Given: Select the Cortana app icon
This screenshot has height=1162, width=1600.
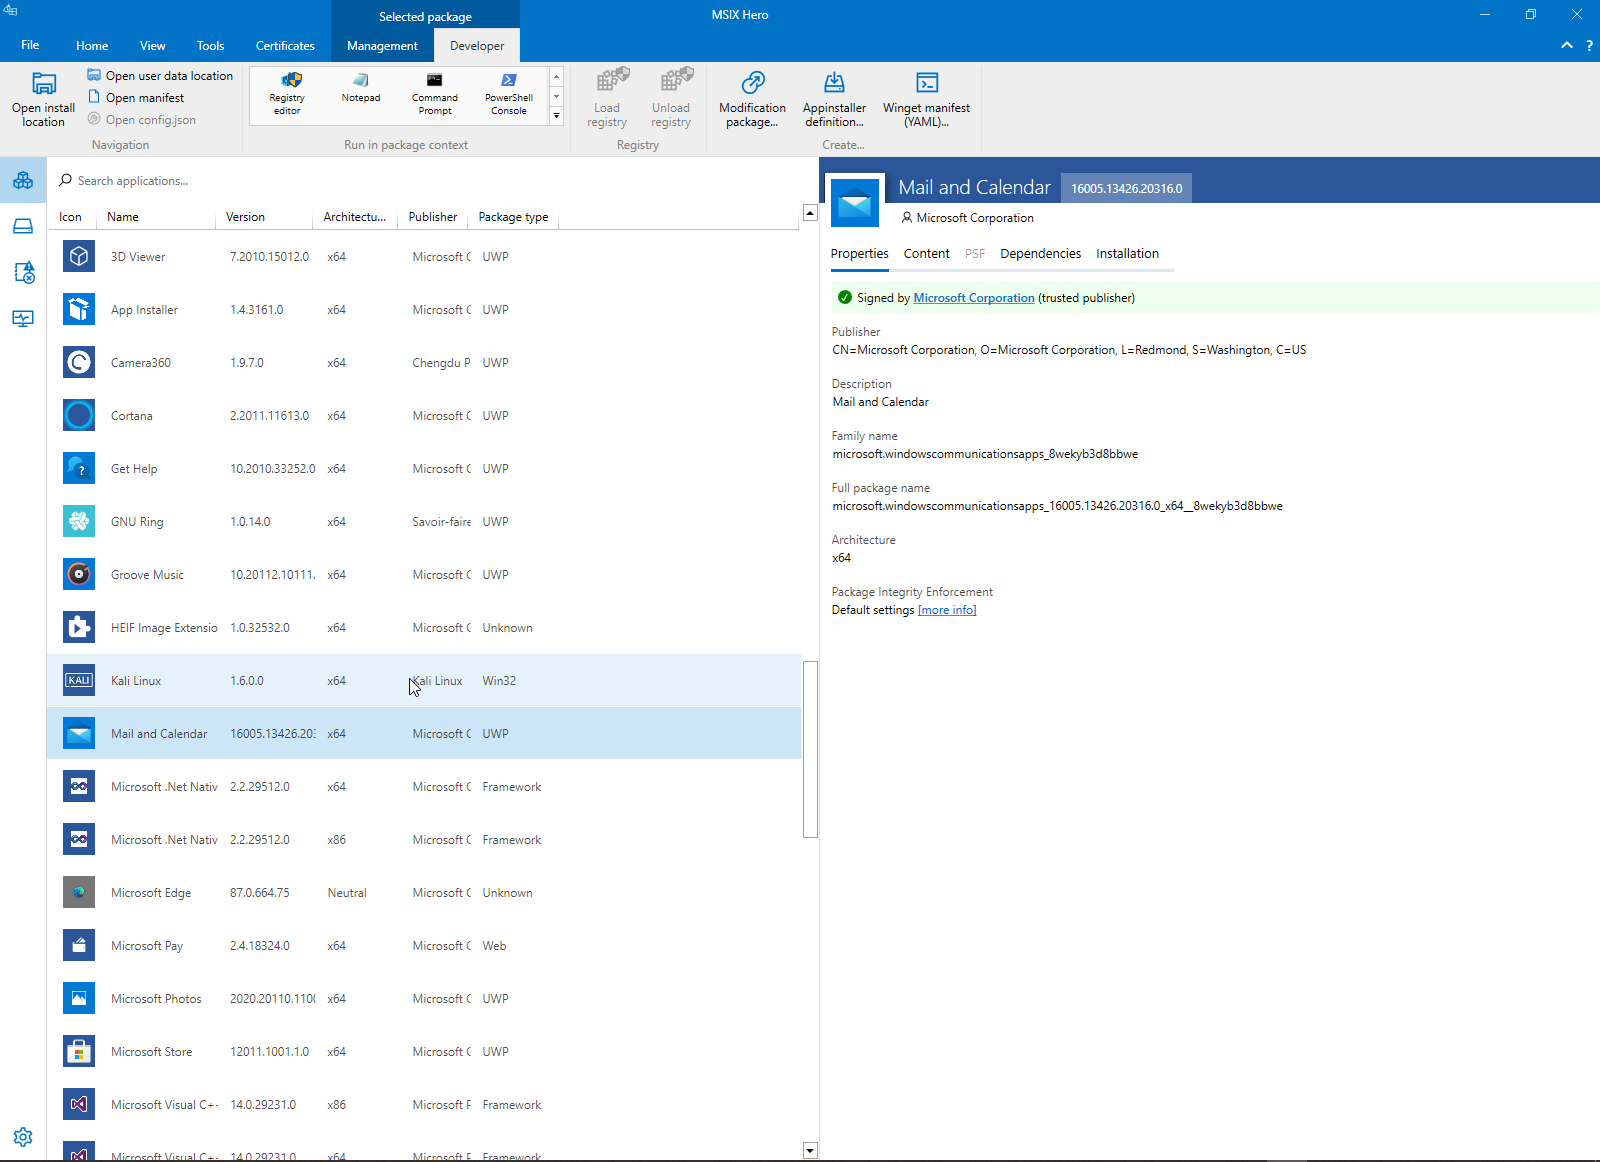Looking at the screenshot, I should 79,416.
